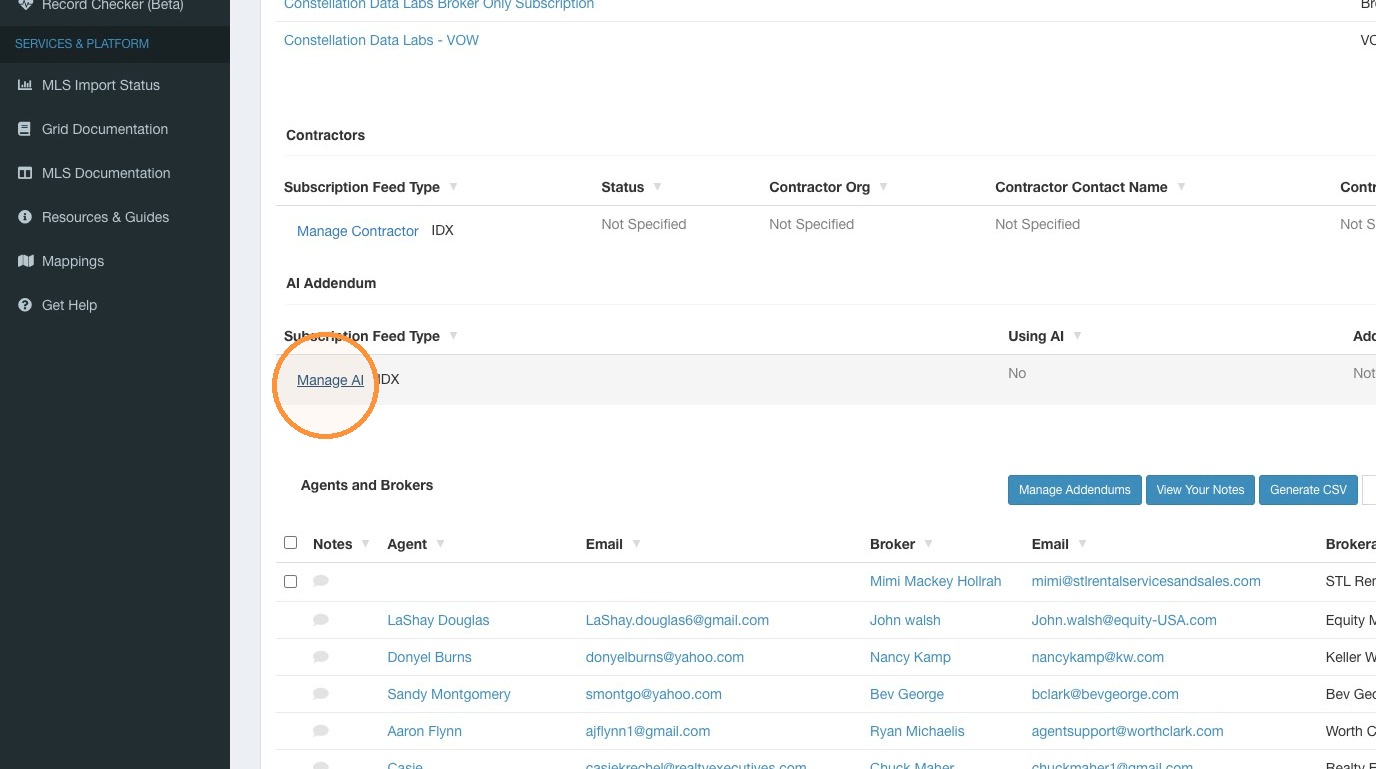Open broker Nancy Kamp link
The width and height of the screenshot is (1376, 769).
pyautogui.click(x=910, y=657)
